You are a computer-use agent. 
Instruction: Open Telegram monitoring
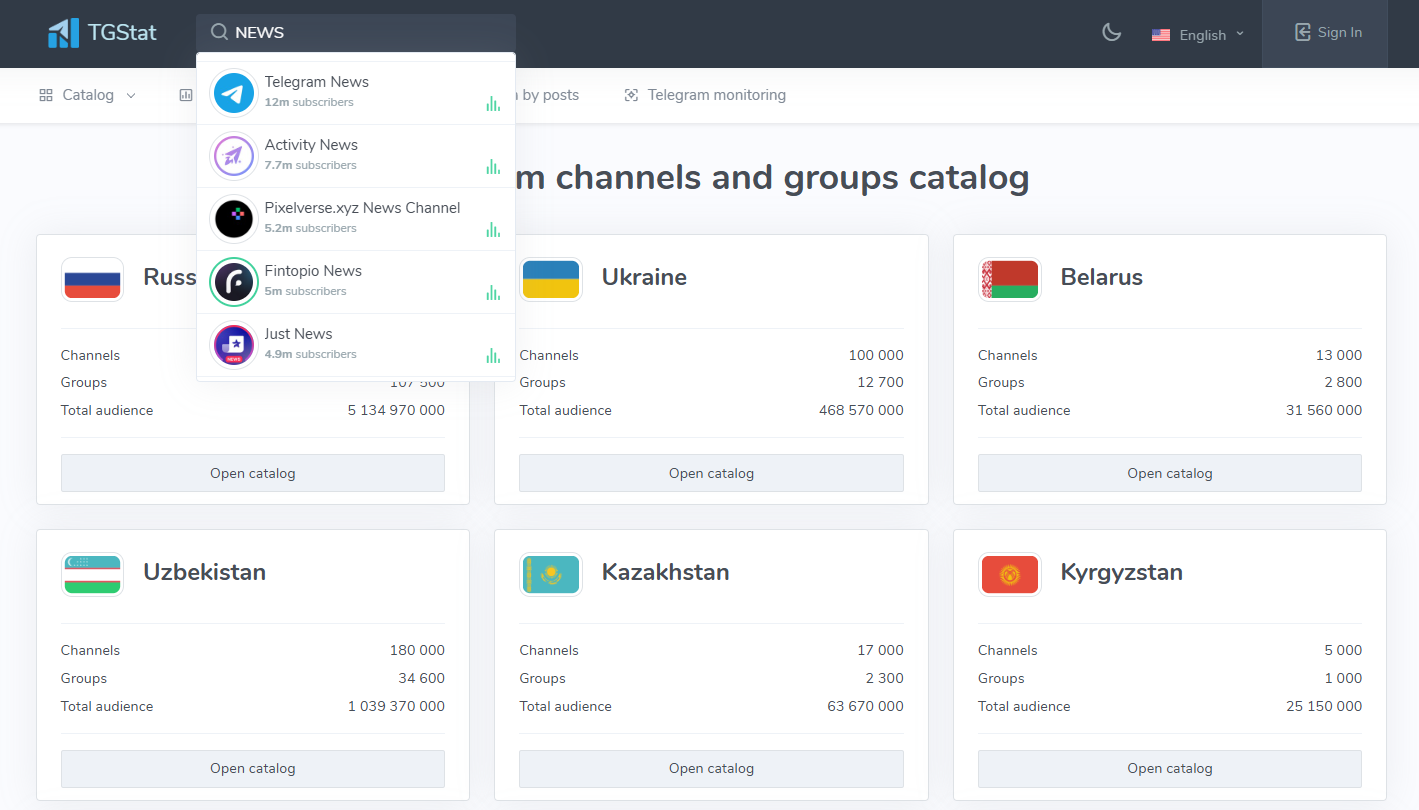click(x=705, y=95)
